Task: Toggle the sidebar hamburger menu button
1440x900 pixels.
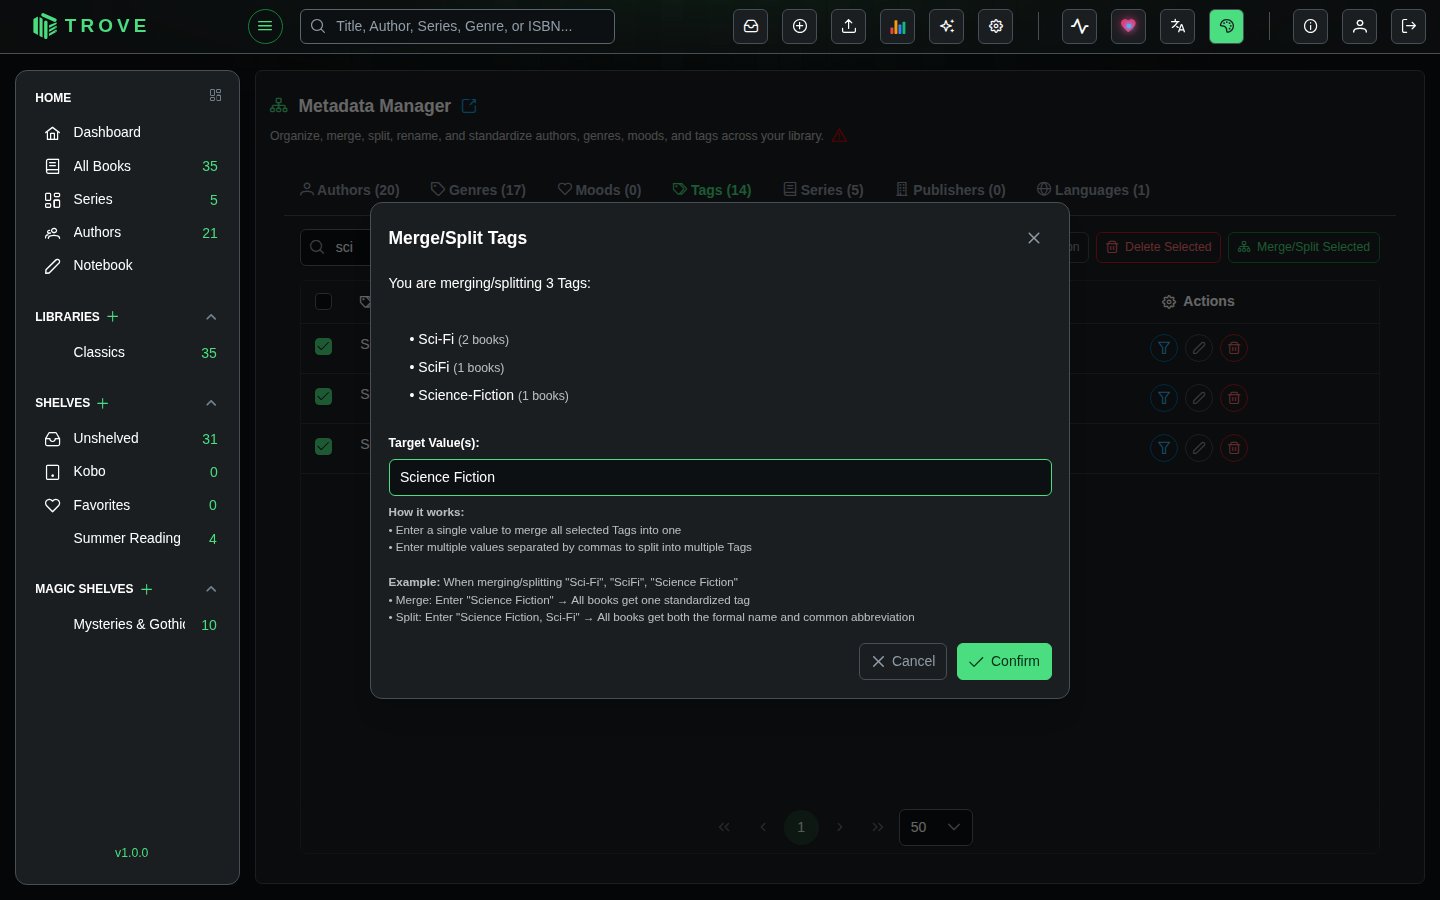Action: [x=265, y=26]
